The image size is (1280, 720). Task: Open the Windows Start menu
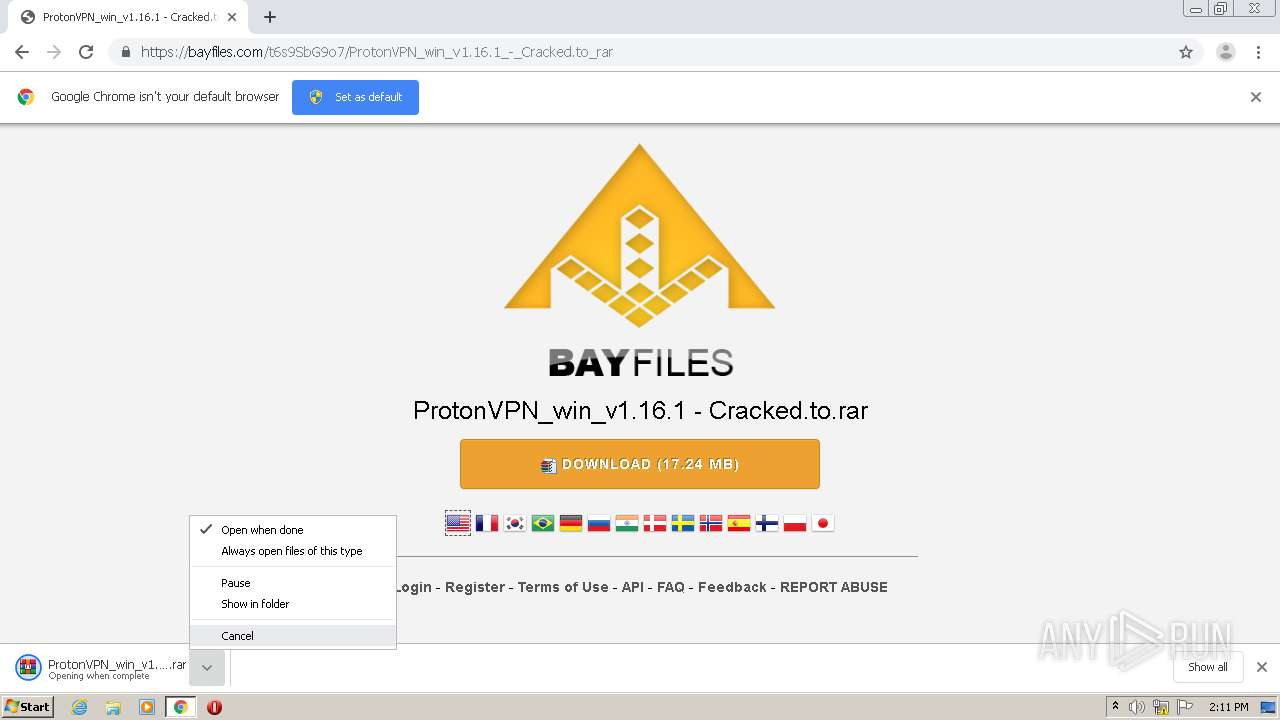(28, 707)
